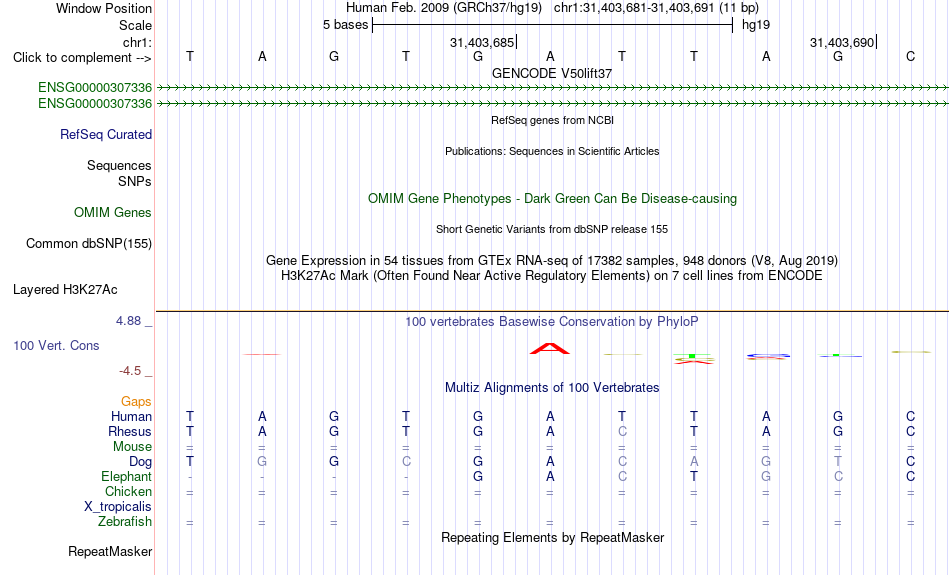The image size is (950, 575).
Task: Open the second ENSG00000307336 track label
Action: (95, 104)
